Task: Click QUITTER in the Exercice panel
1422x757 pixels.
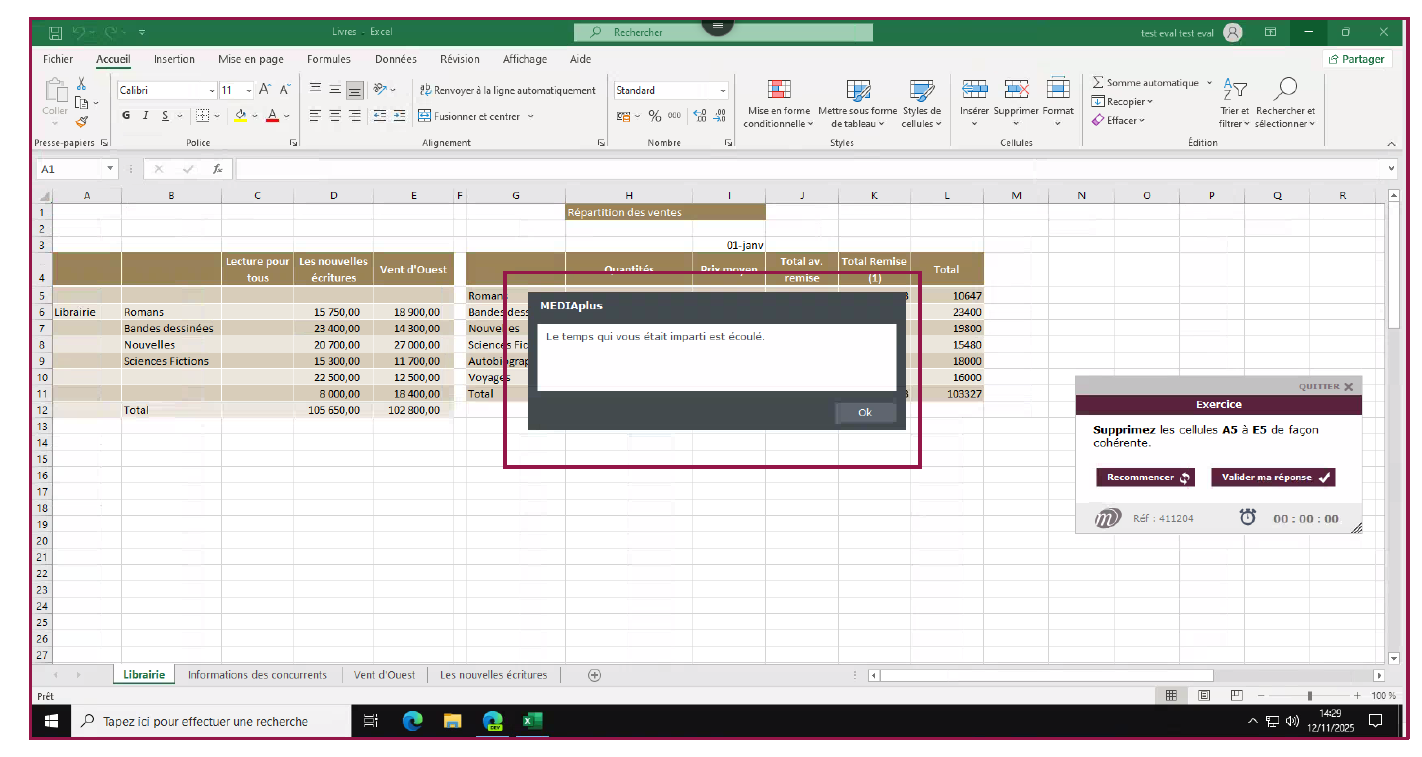Action: click(1326, 386)
